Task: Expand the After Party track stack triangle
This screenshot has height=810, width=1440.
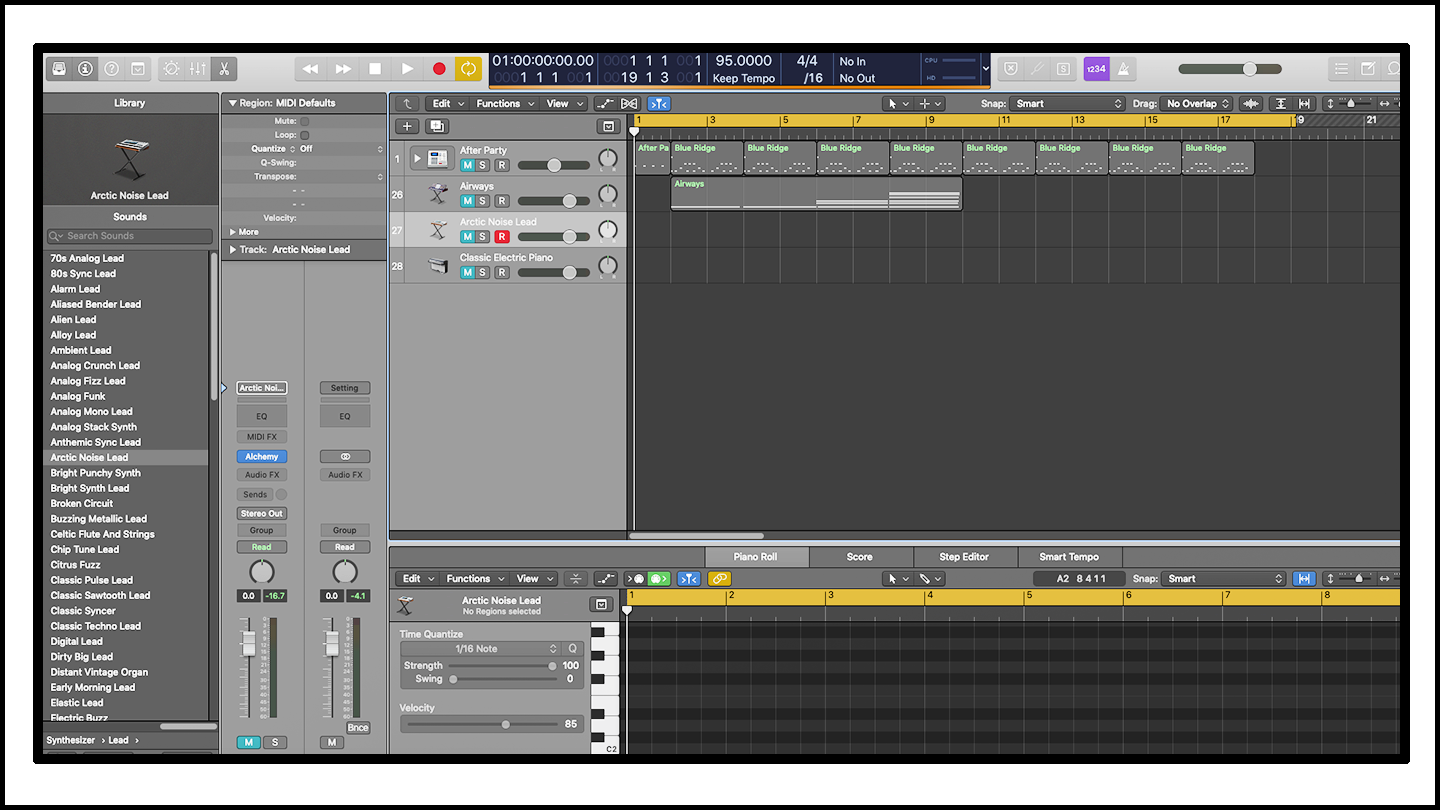Action: (417, 158)
